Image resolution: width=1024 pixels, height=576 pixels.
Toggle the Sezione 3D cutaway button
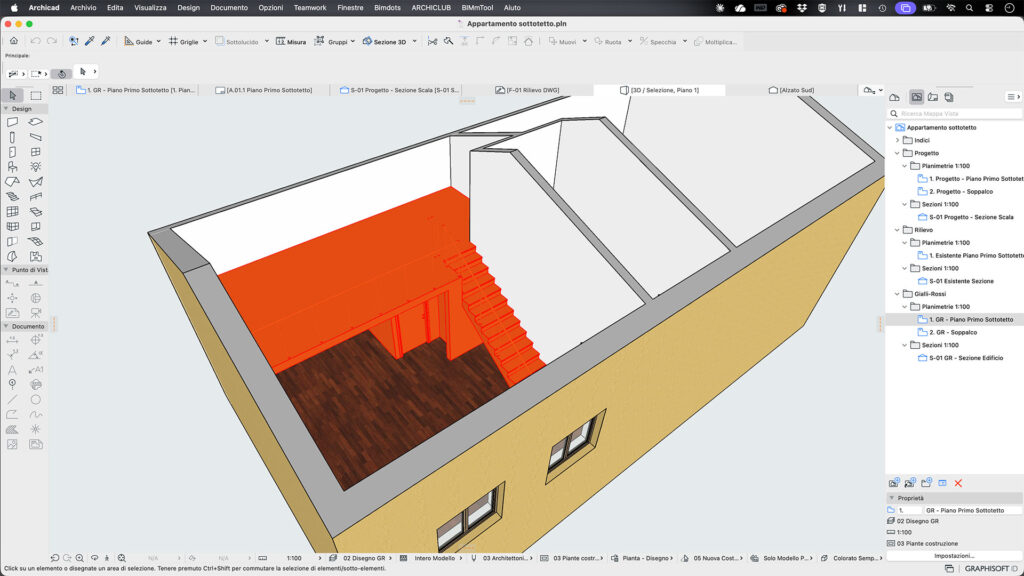385,41
